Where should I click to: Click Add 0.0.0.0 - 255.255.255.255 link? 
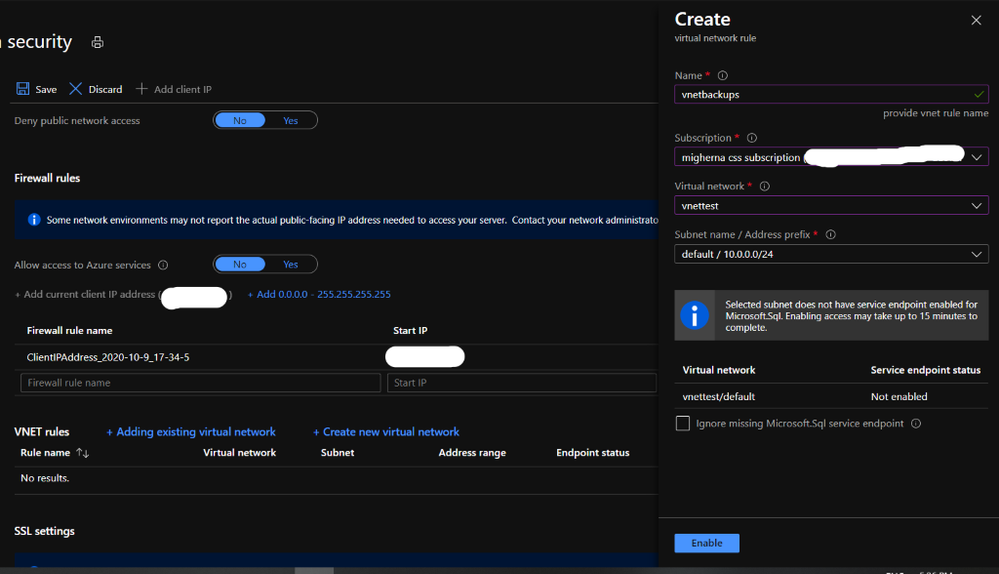point(319,294)
